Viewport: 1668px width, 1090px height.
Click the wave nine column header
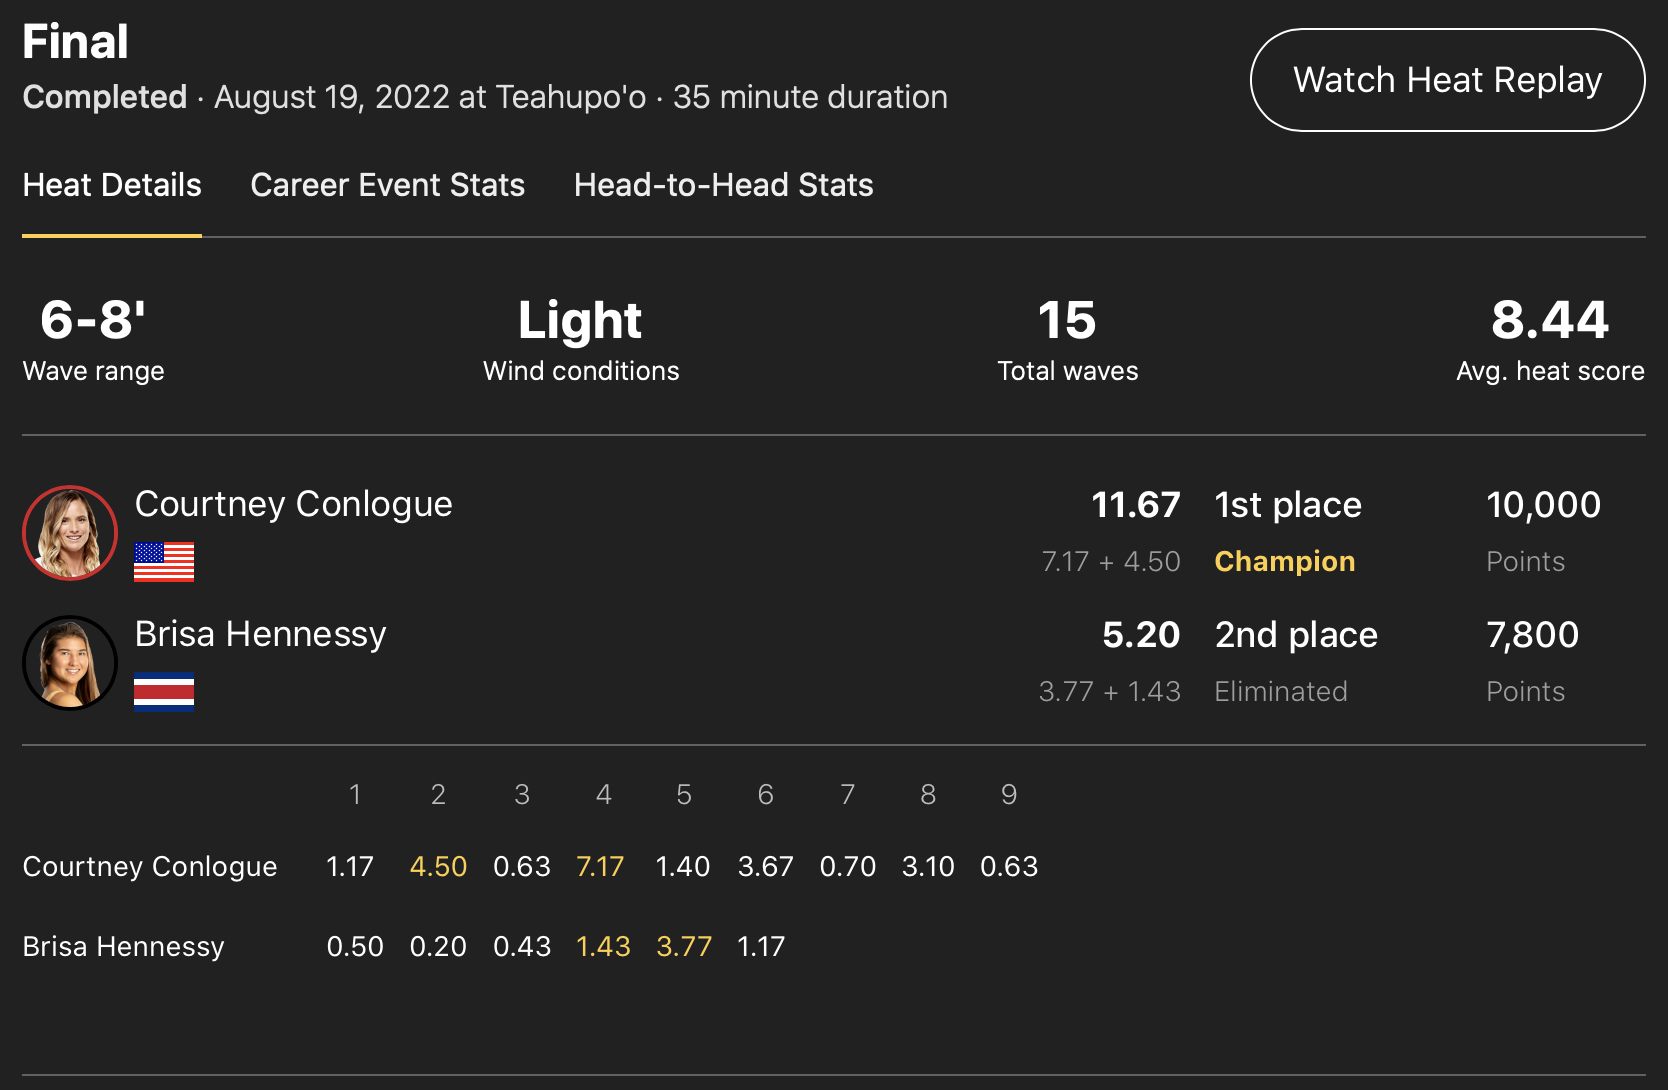(1009, 794)
